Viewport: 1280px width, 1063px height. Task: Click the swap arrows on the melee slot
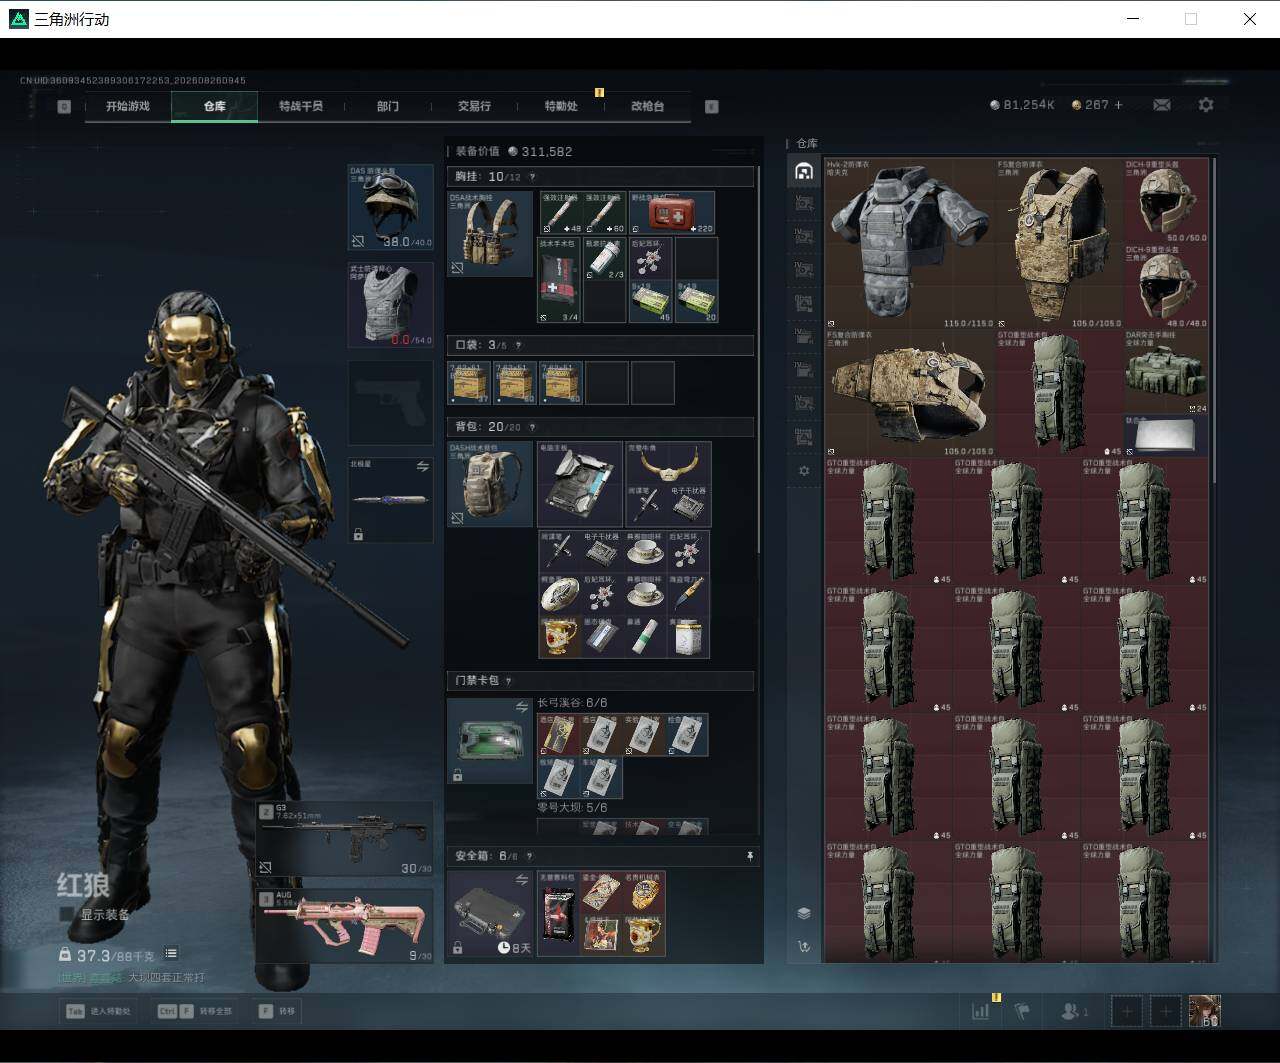[x=423, y=467]
